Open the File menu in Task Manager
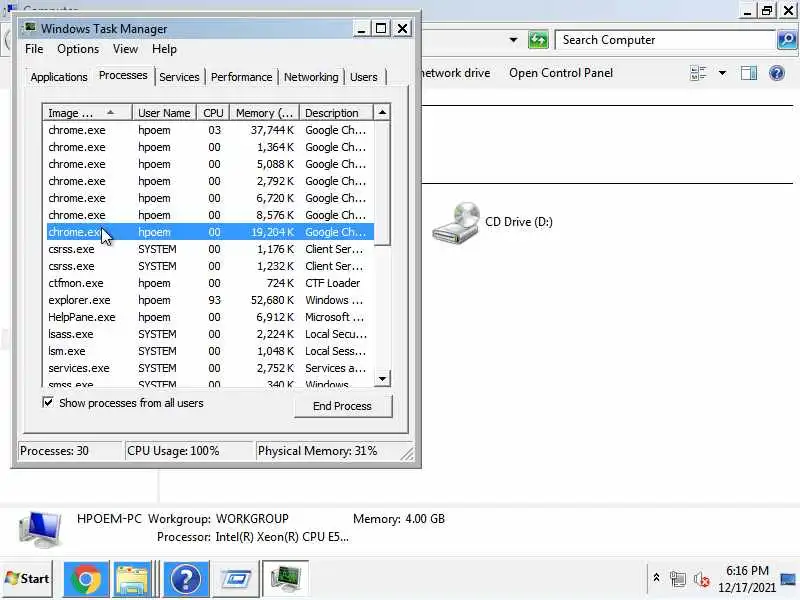The height and width of the screenshot is (600, 800). (34, 49)
